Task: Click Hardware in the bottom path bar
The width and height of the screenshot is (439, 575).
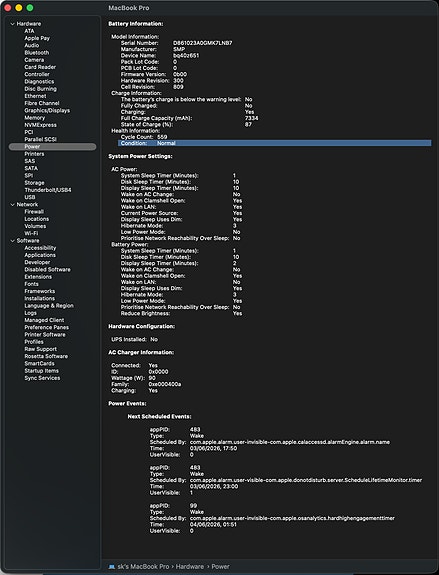Action: tap(190, 567)
